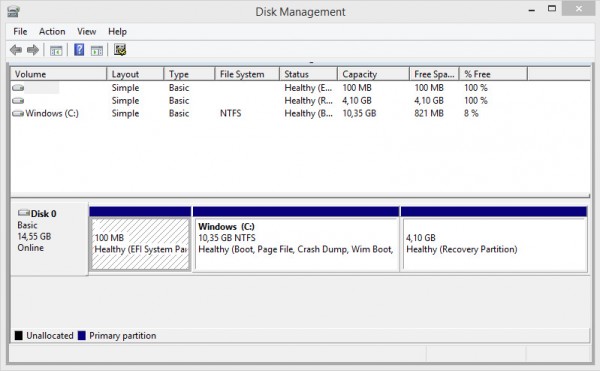Click the 821 MB free space cell
The width and height of the screenshot is (600, 371).
coord(429,114)
